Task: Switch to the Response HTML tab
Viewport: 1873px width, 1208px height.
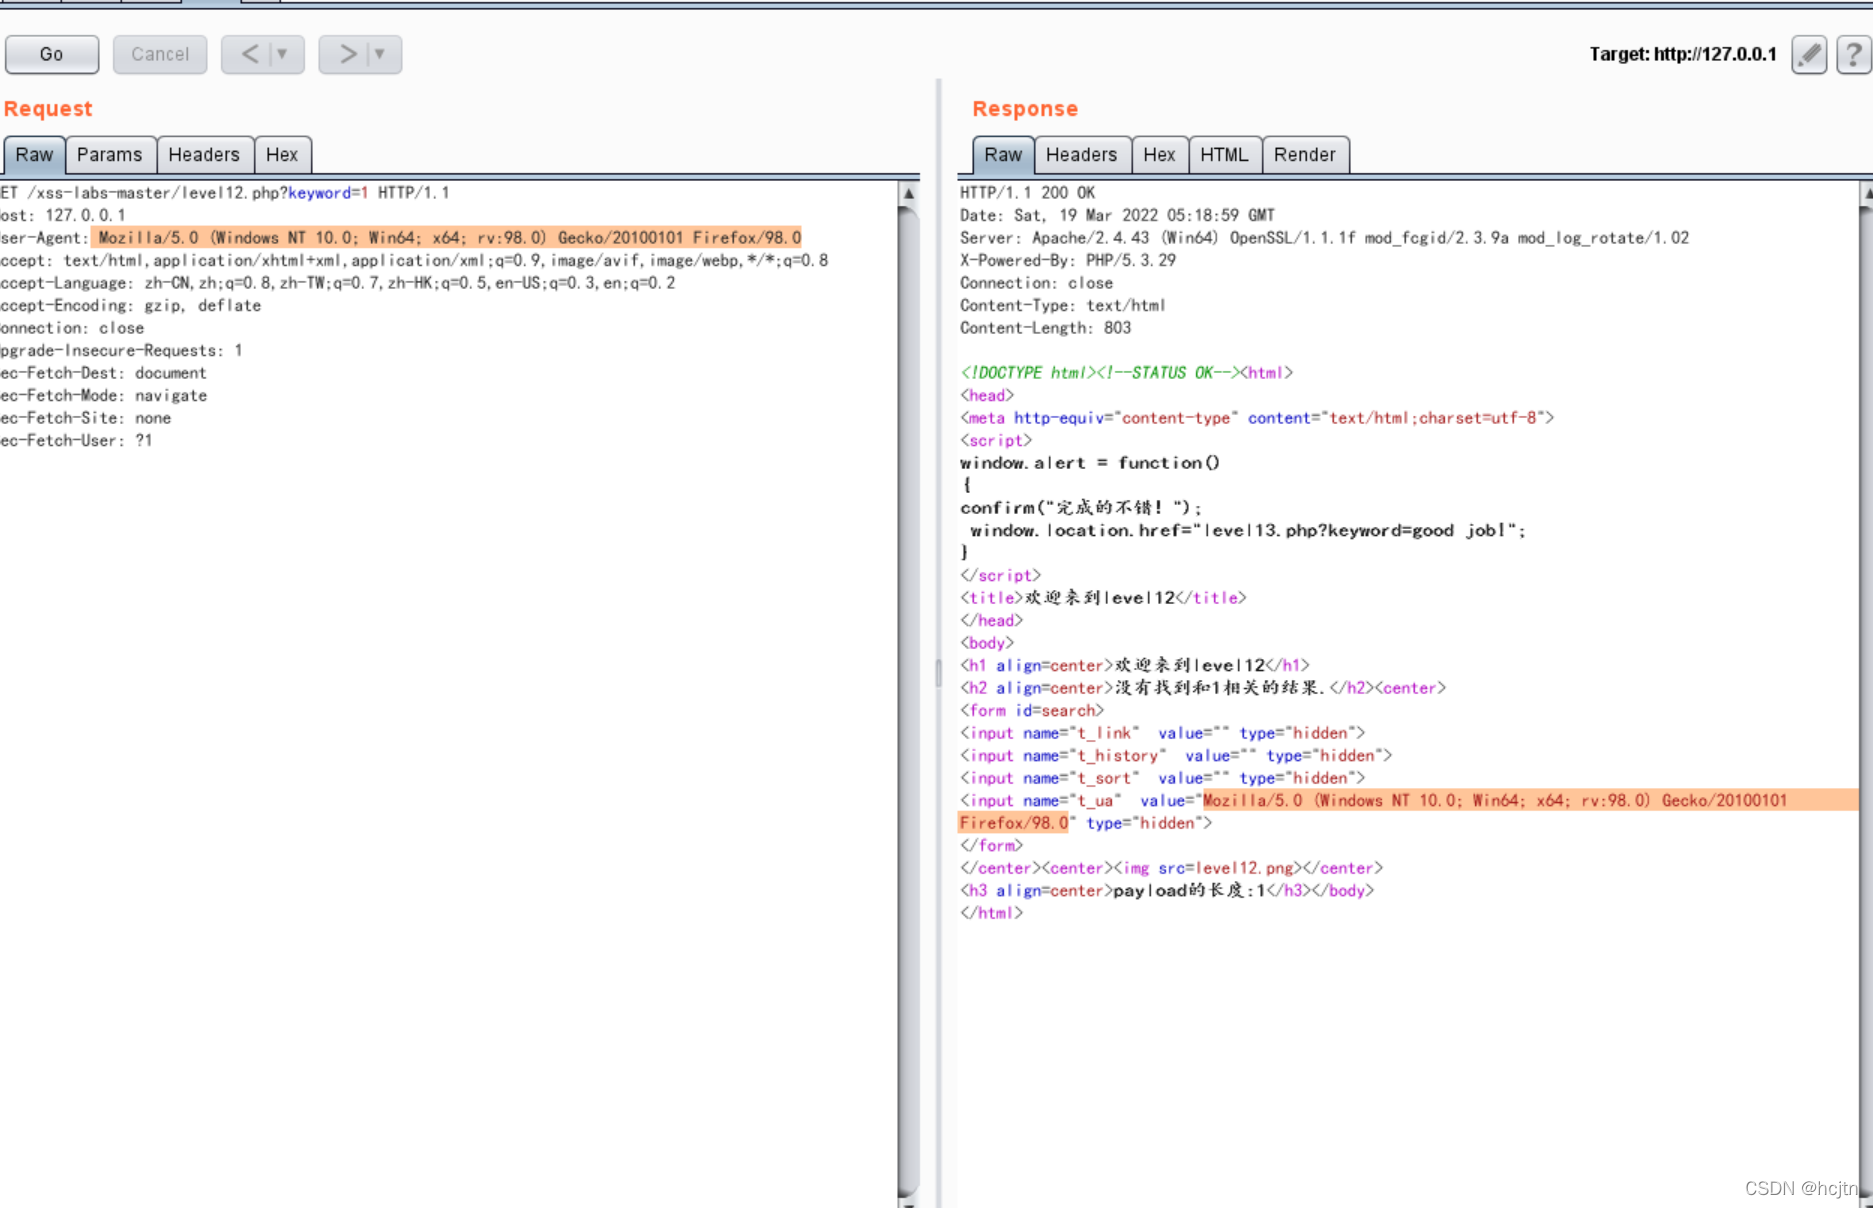Action: pos(1224,155)
